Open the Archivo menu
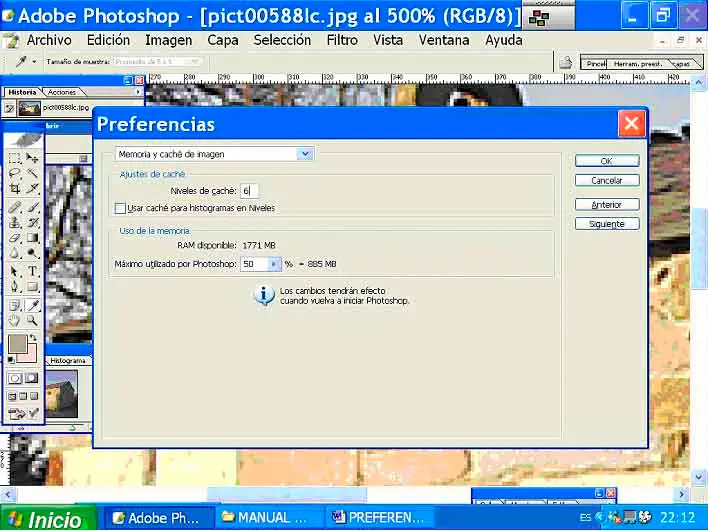The height and width of the screenshot is (531, 708). (x=49, y=40)
